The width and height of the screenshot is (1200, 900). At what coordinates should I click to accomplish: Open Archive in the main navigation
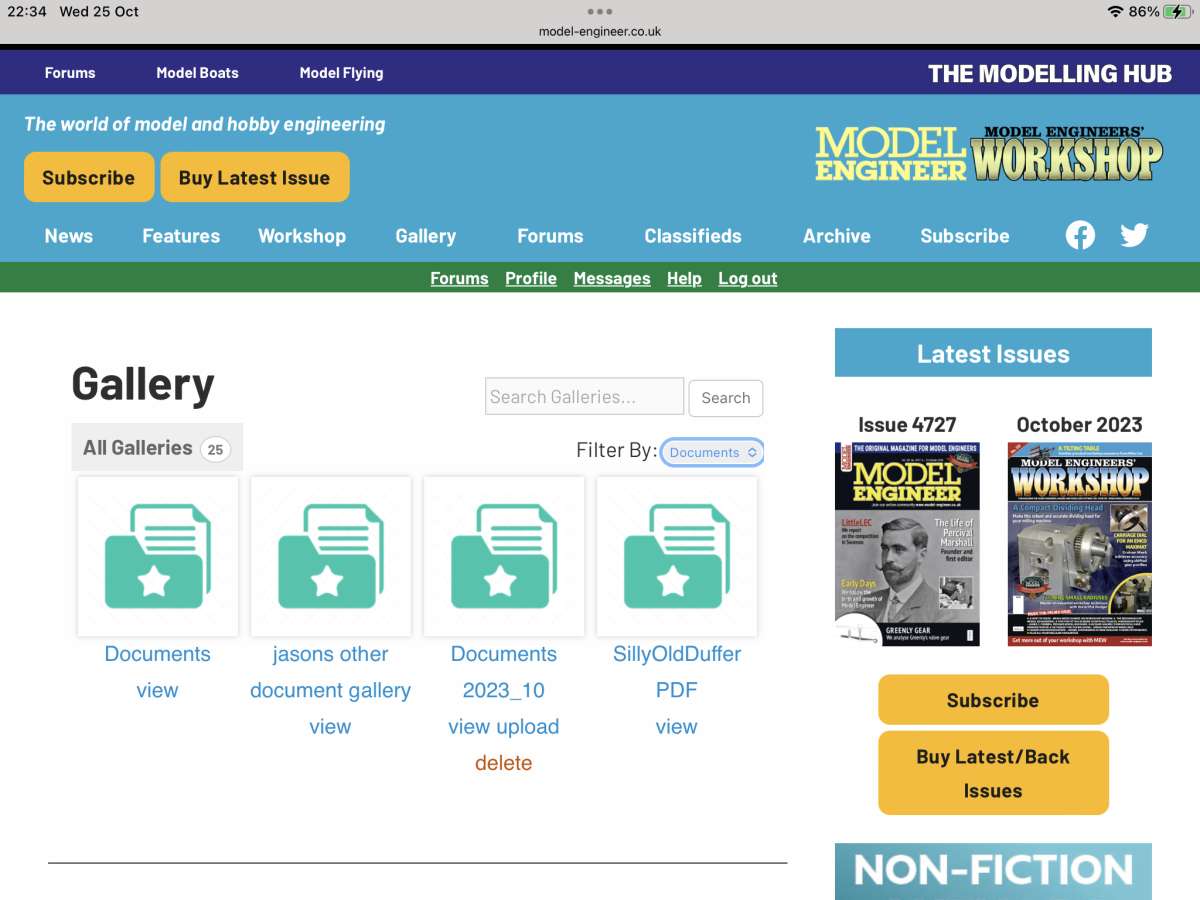click(x=837, y=236)
